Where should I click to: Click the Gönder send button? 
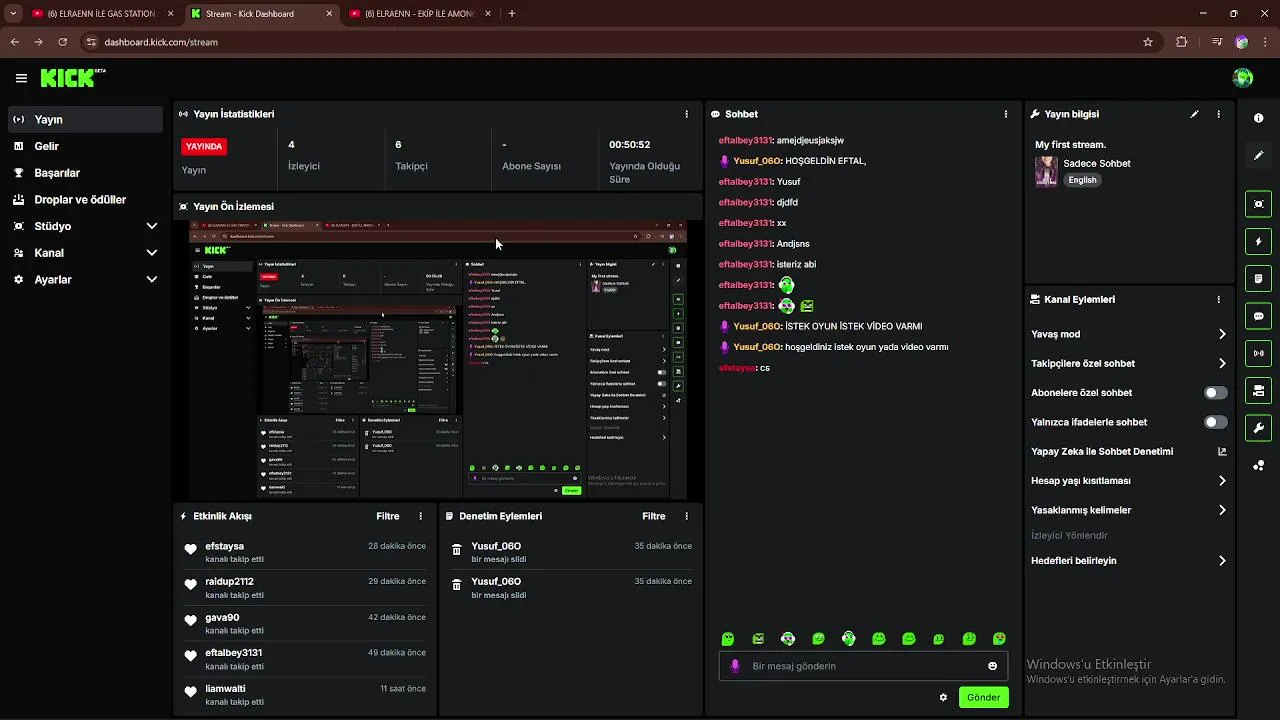pyautogui.click(x=983, y=697)
